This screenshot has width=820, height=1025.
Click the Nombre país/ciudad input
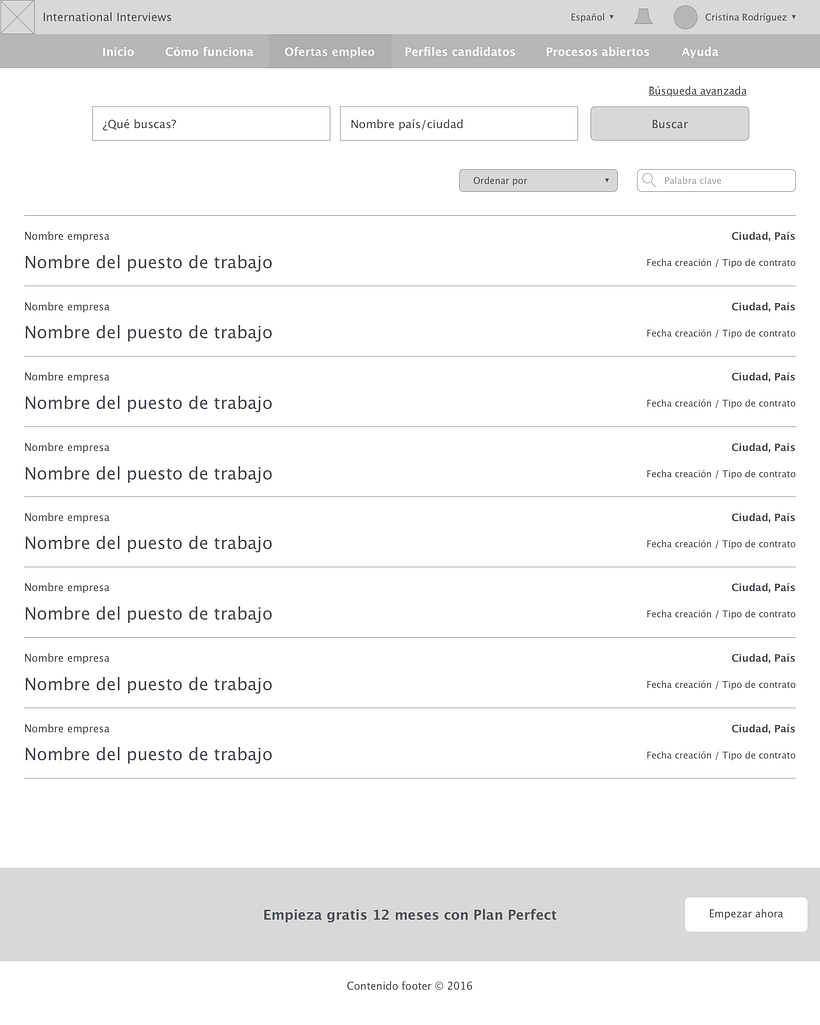[x=459, y=124]
